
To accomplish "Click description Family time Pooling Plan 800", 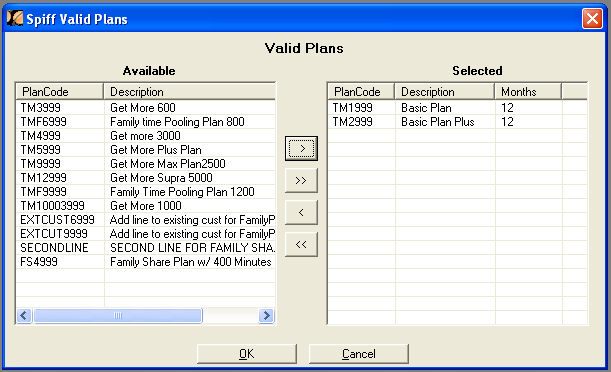I will click(177, 122).
